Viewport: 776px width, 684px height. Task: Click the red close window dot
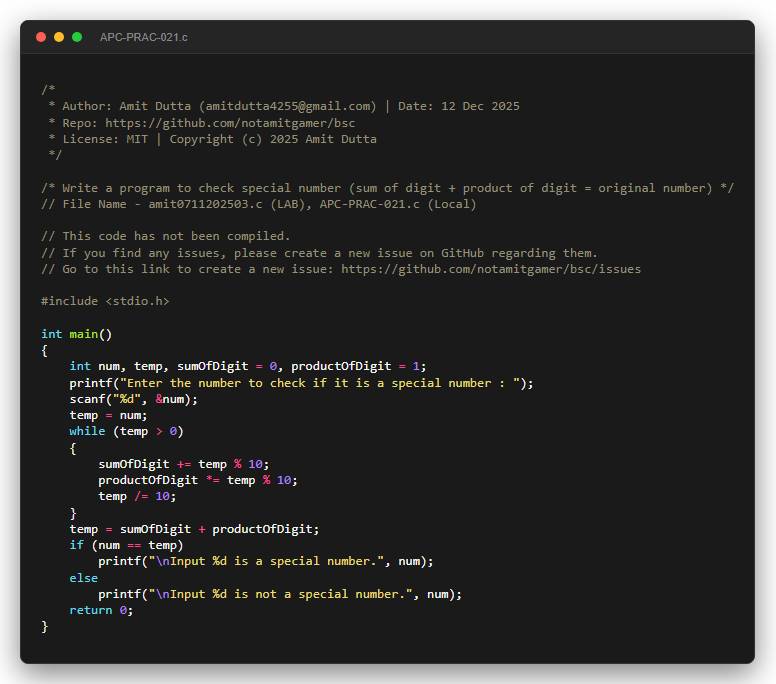coord(41,37)
